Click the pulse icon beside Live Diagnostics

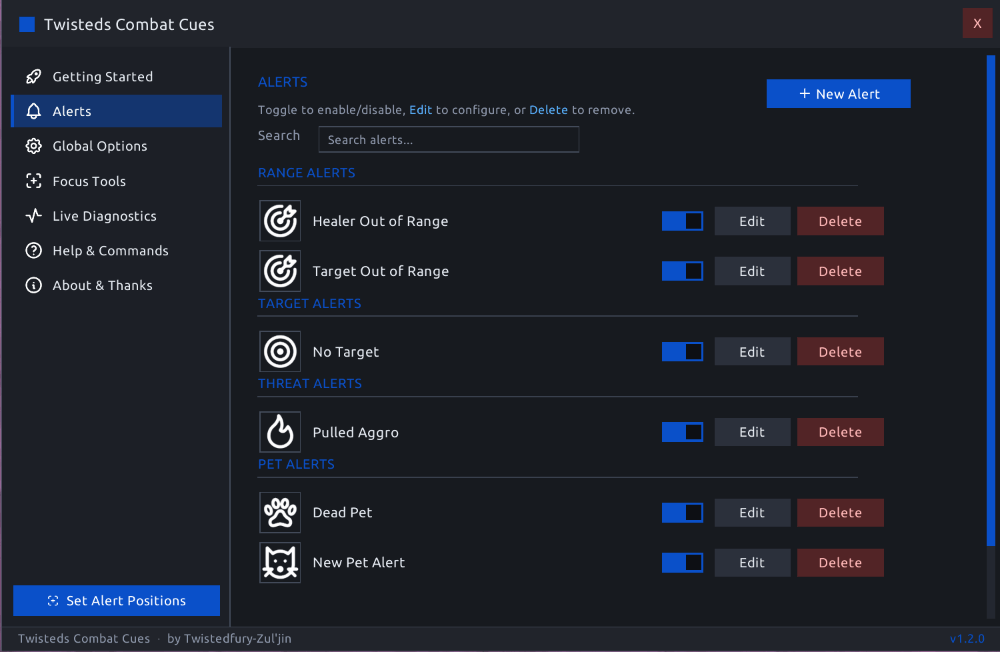coord(34,216)
